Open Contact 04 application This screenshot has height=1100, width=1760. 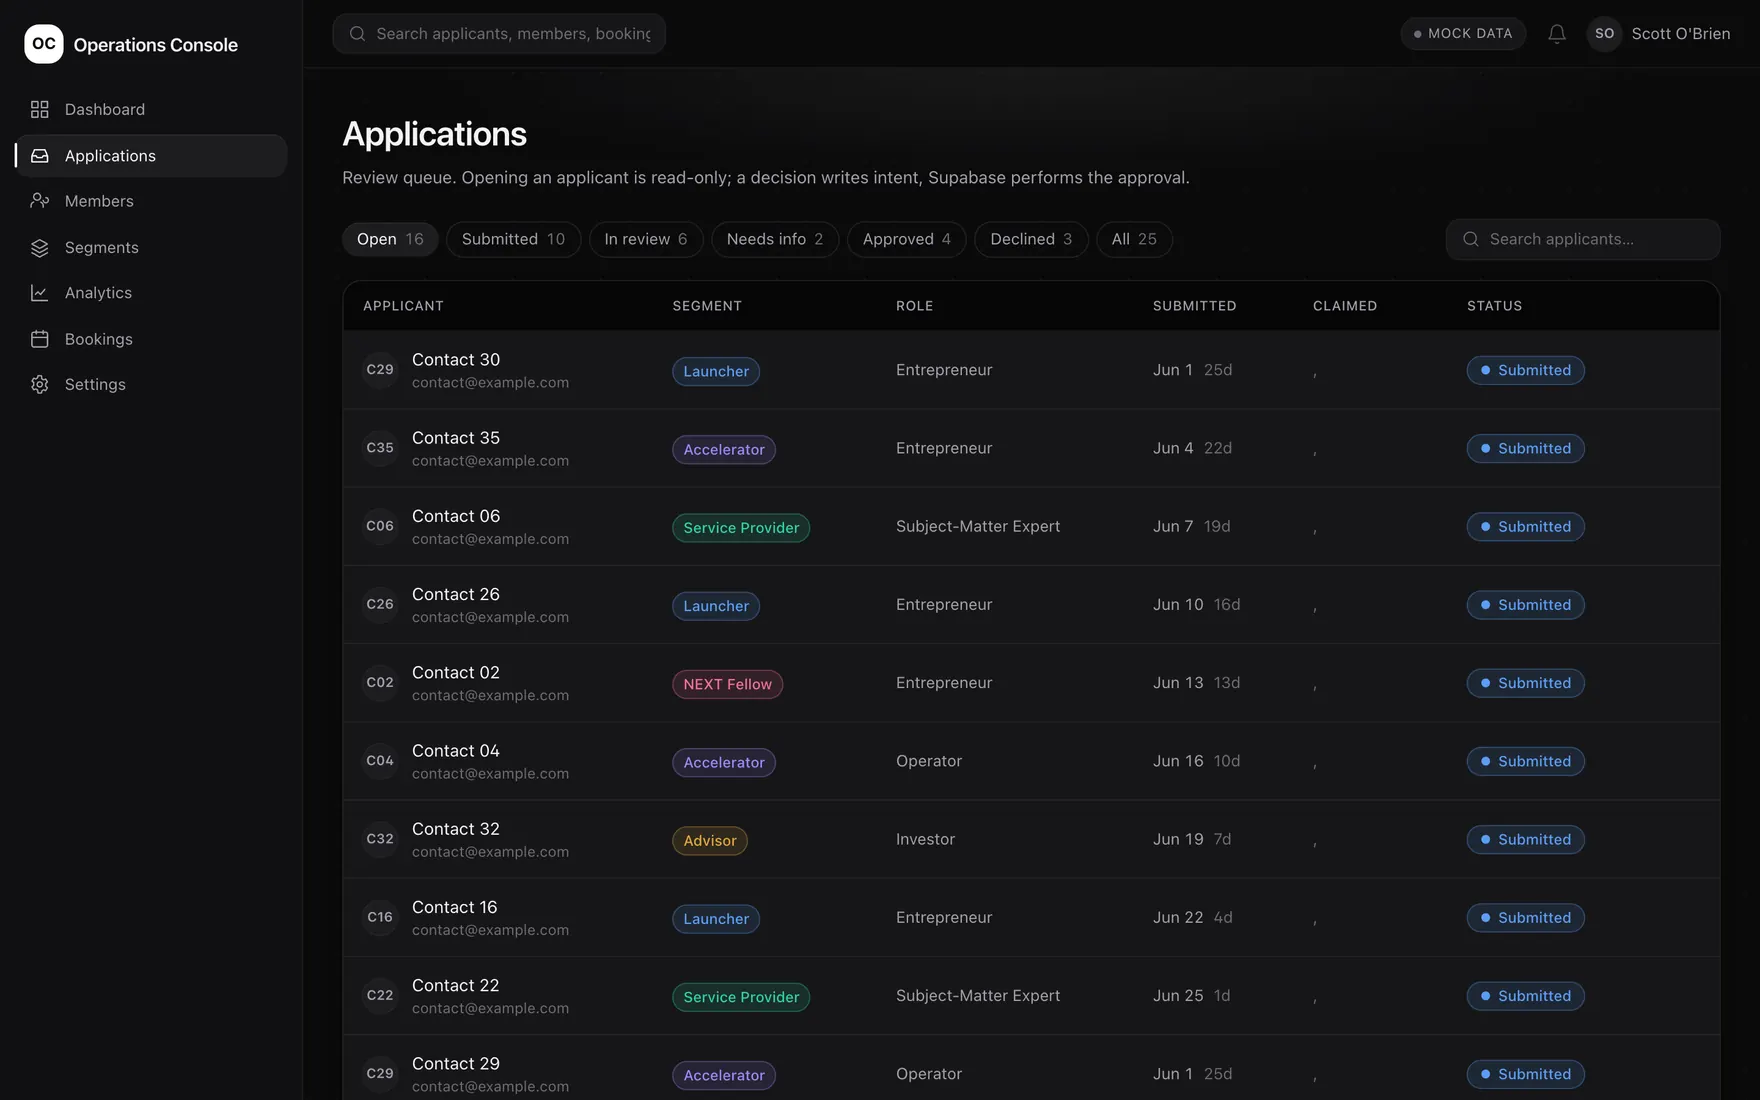(x=1031, y=761)
